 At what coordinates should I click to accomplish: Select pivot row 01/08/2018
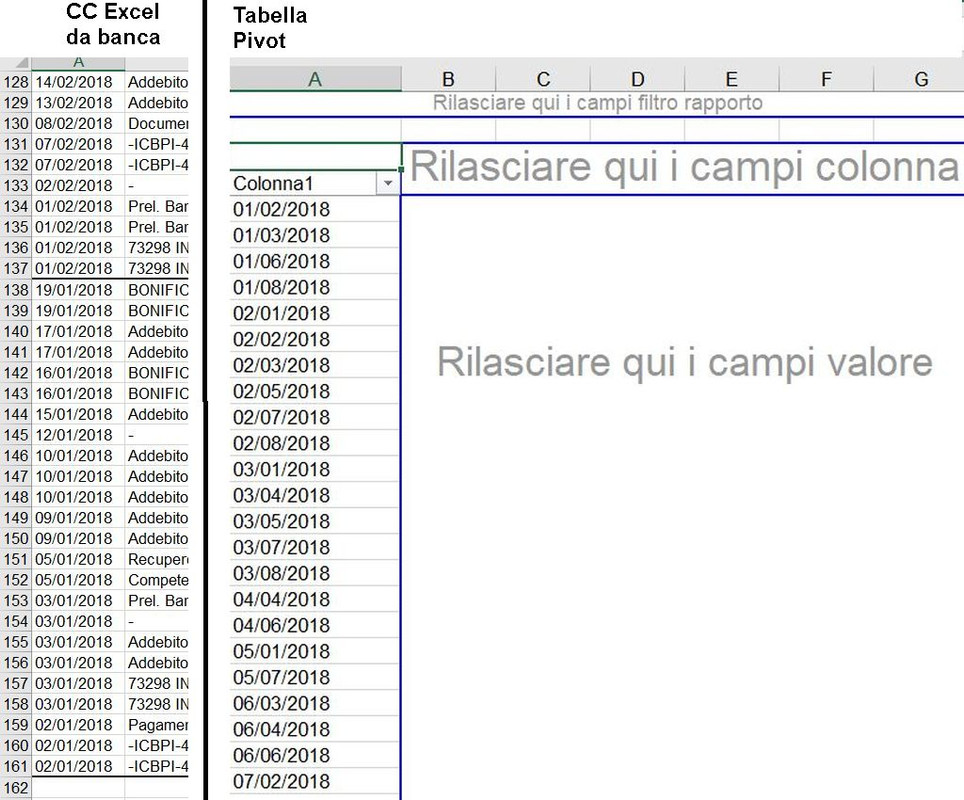pyautogui.click(x=315, y=287)
